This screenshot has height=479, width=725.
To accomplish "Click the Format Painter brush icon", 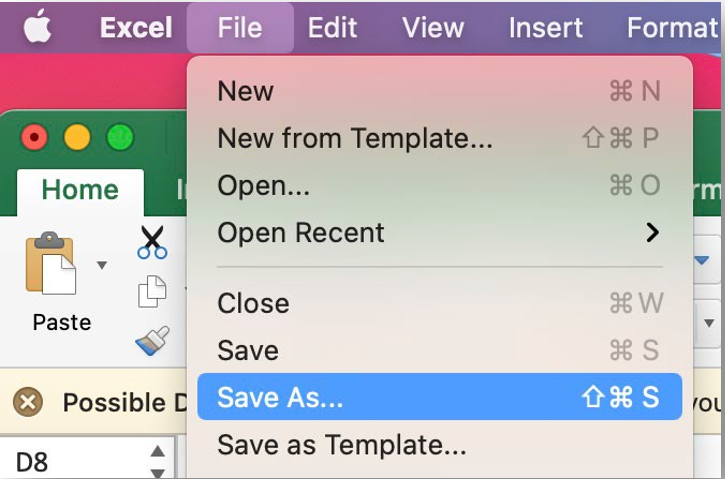I will tap(151, 342).
